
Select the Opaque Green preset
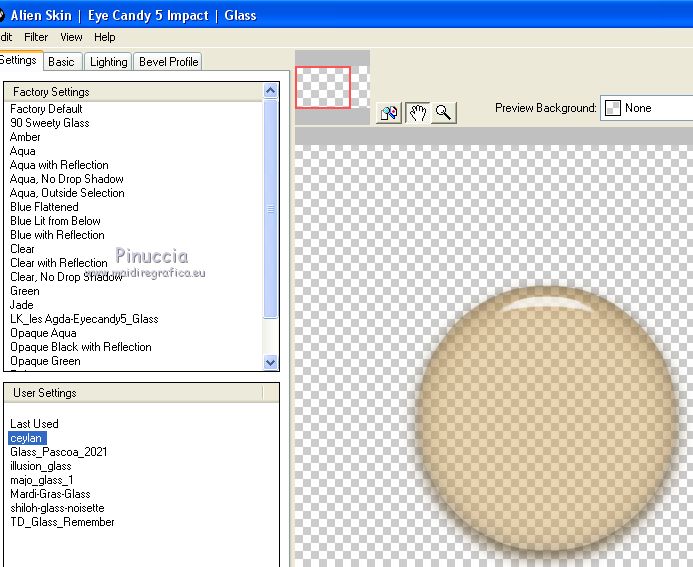45,361
